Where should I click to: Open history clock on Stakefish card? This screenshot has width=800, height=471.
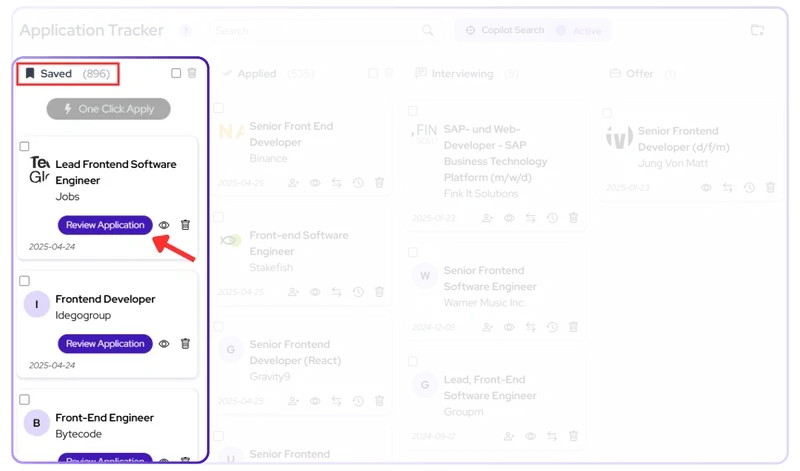[x=358, y=292]
